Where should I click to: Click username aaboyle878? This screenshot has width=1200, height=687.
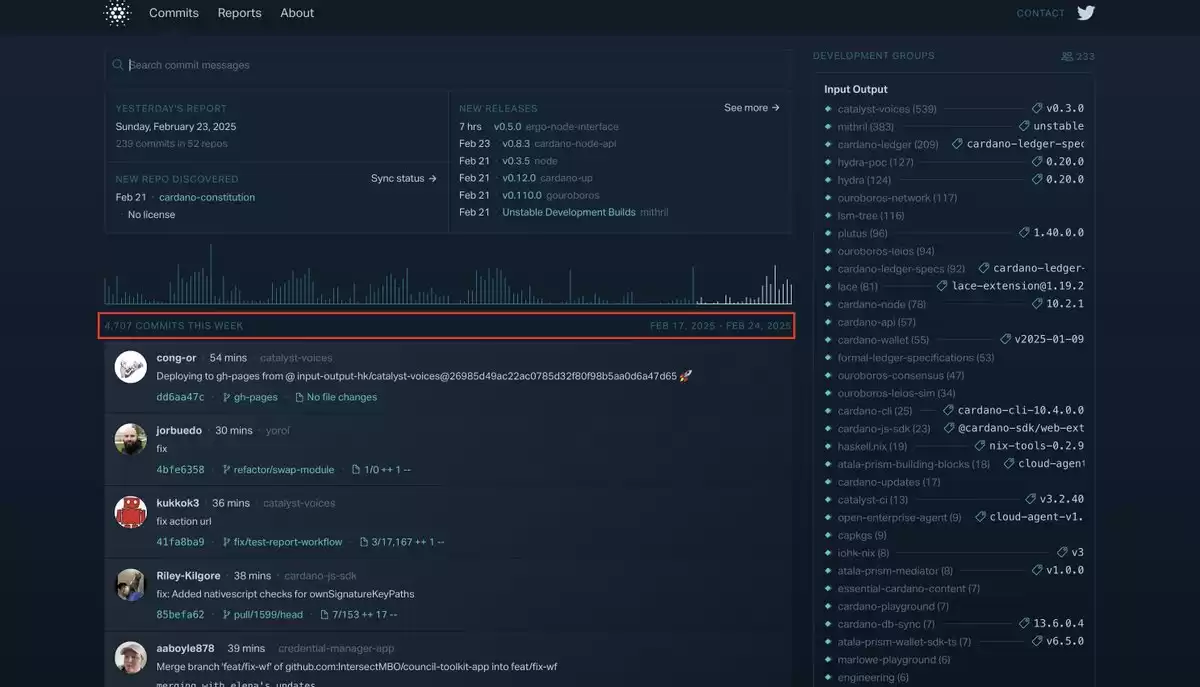click(185, 648)
